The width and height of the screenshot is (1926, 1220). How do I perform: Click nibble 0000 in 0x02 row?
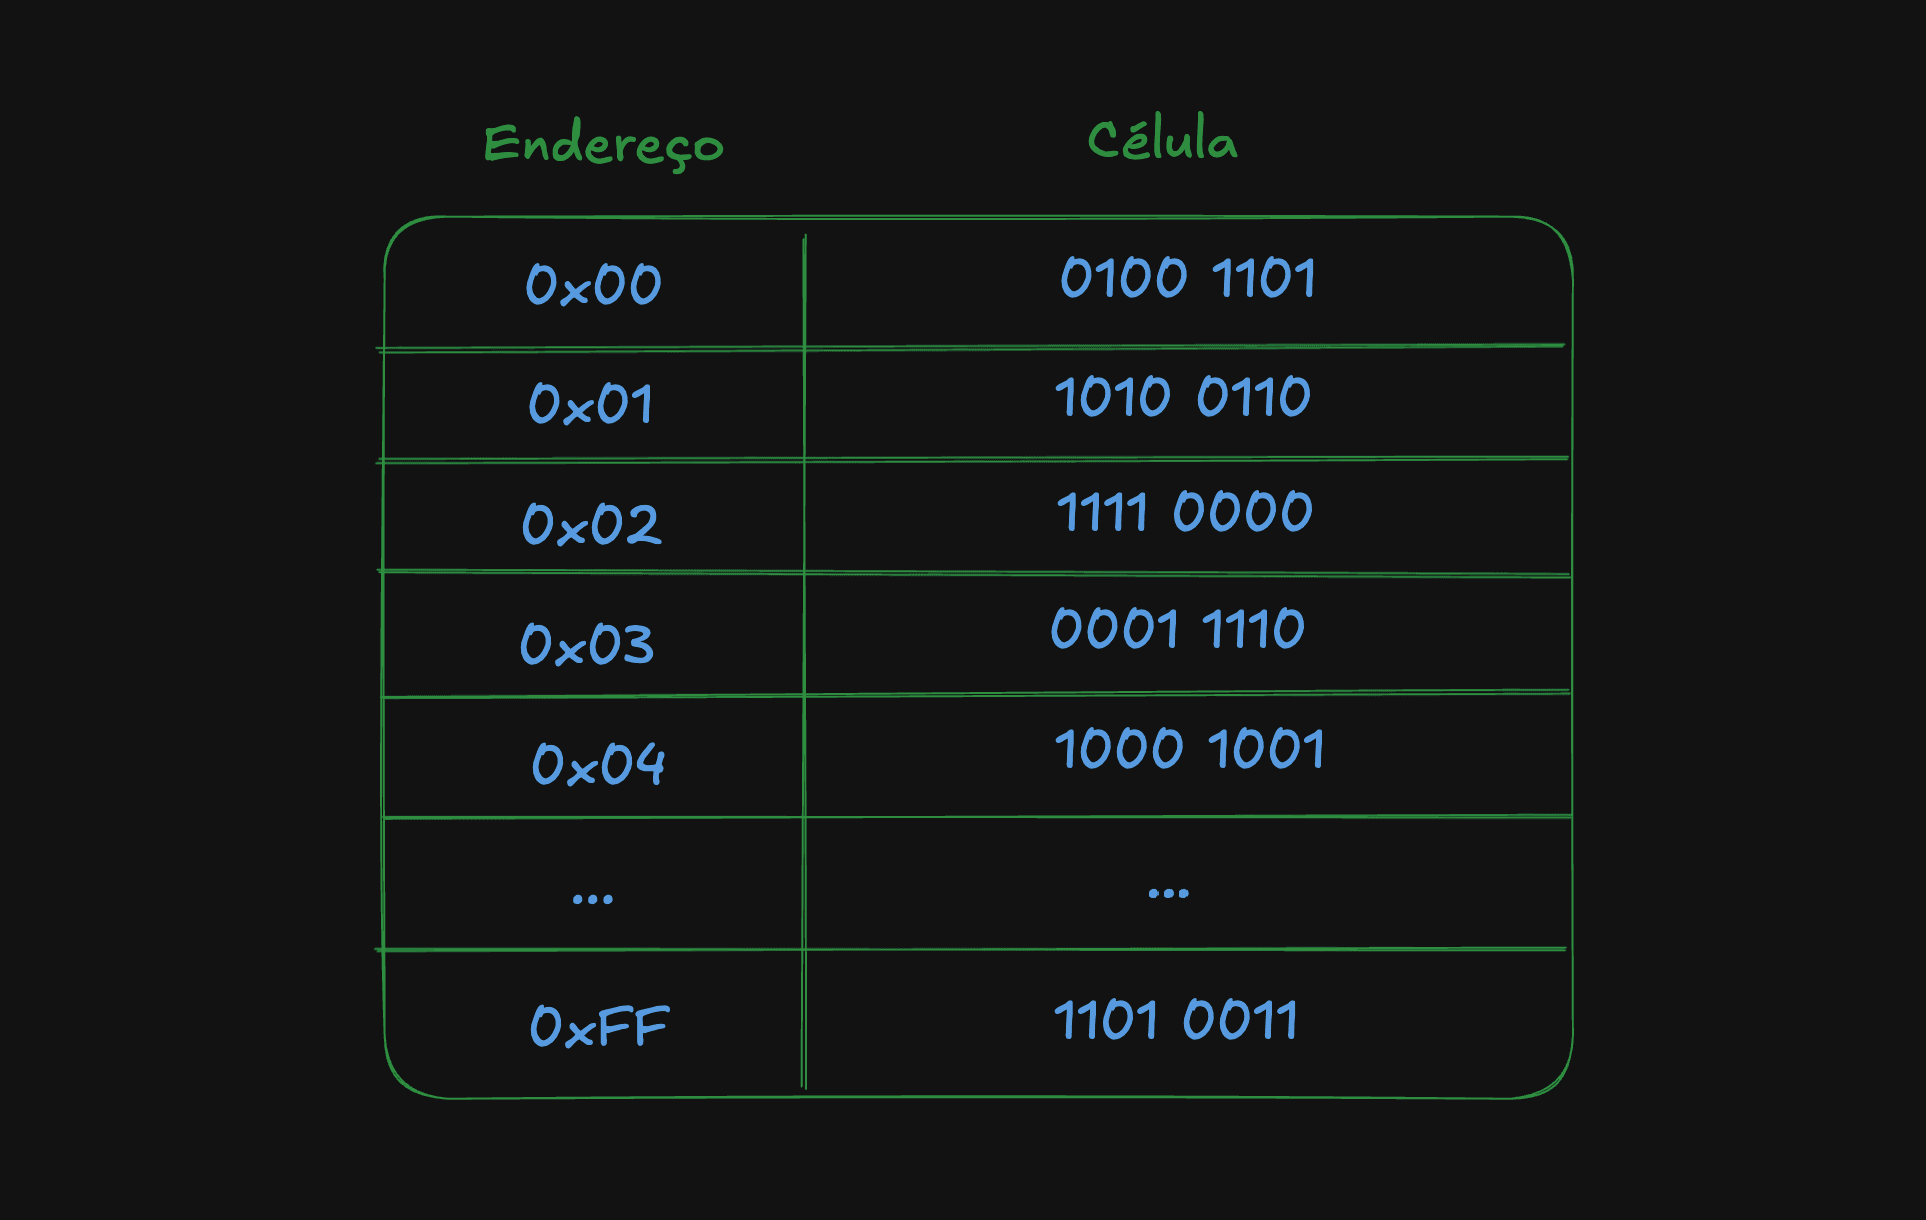[x=1243, y=512]
